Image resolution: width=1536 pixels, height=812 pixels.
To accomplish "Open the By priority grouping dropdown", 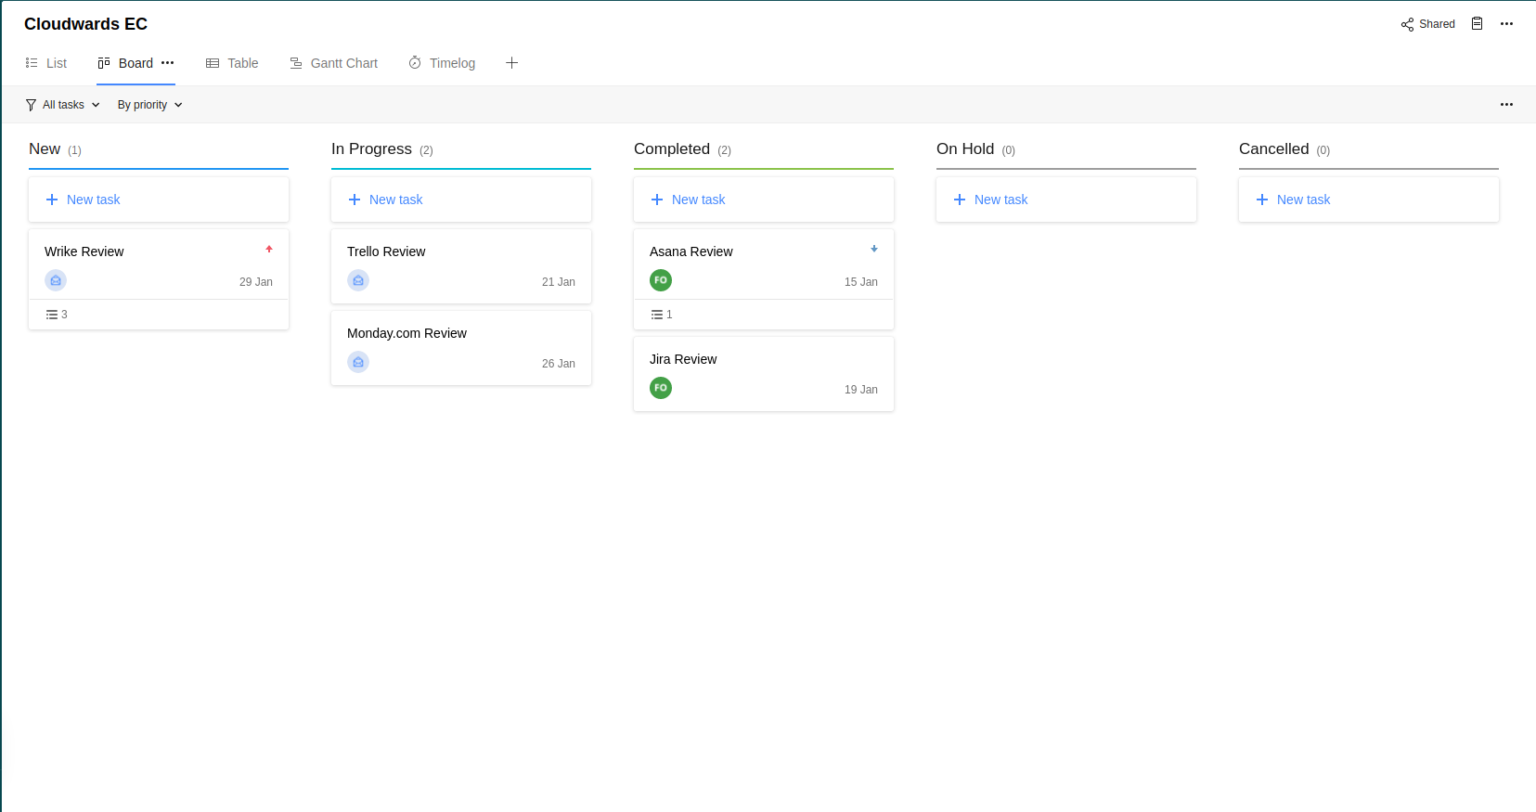I will [x=148, y=104].
